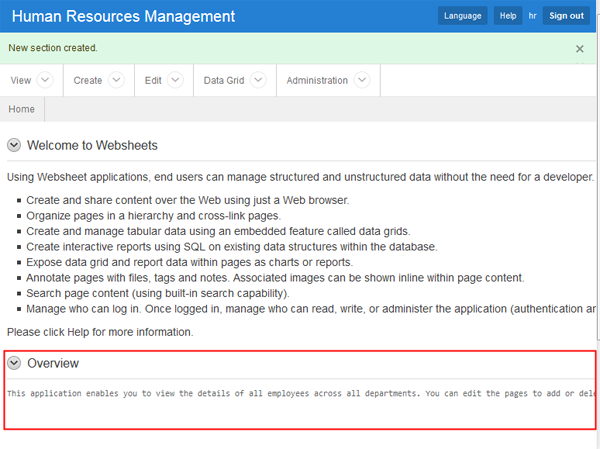
Task: Sign out of the application
Action: coord(566,16)
